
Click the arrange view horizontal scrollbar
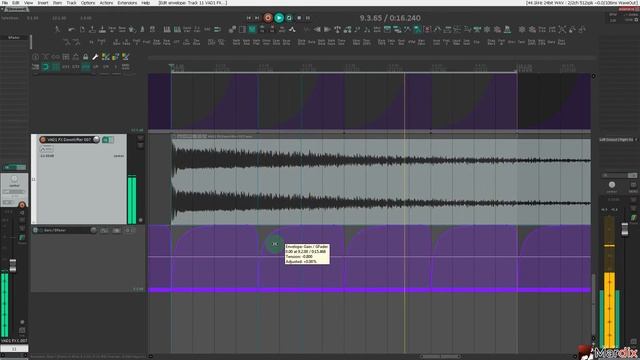point(440,356)
